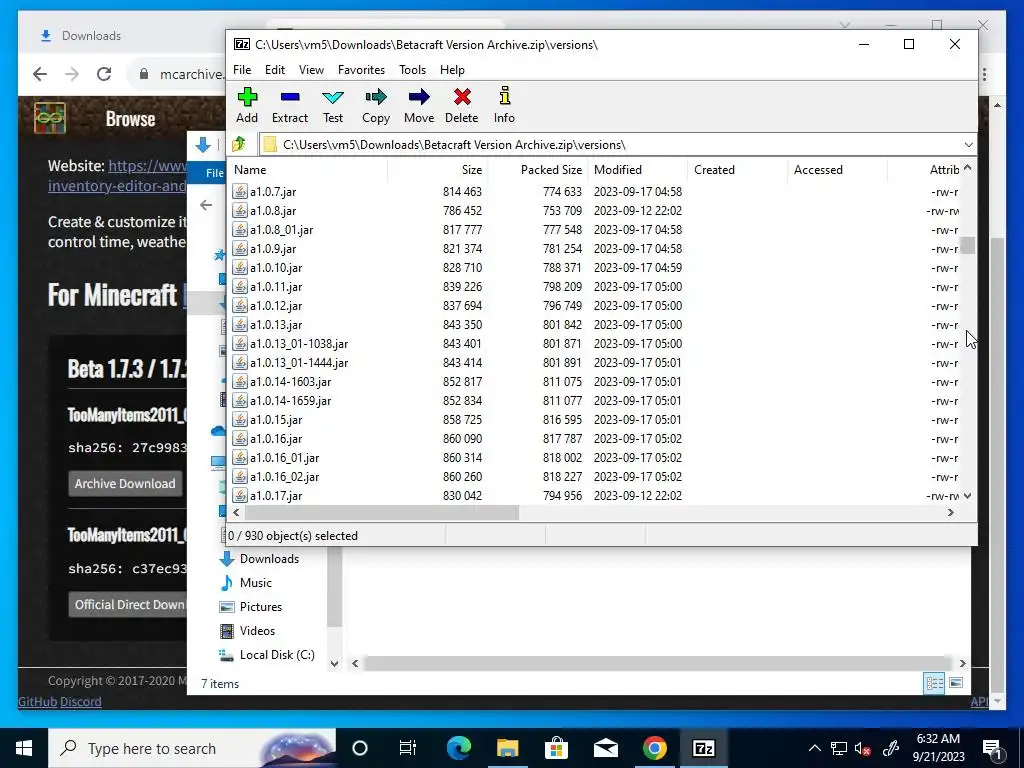The image size is (1024, 768).
Task: Switch to Chrome from taskbar
Action: click(x=654, y=748)
